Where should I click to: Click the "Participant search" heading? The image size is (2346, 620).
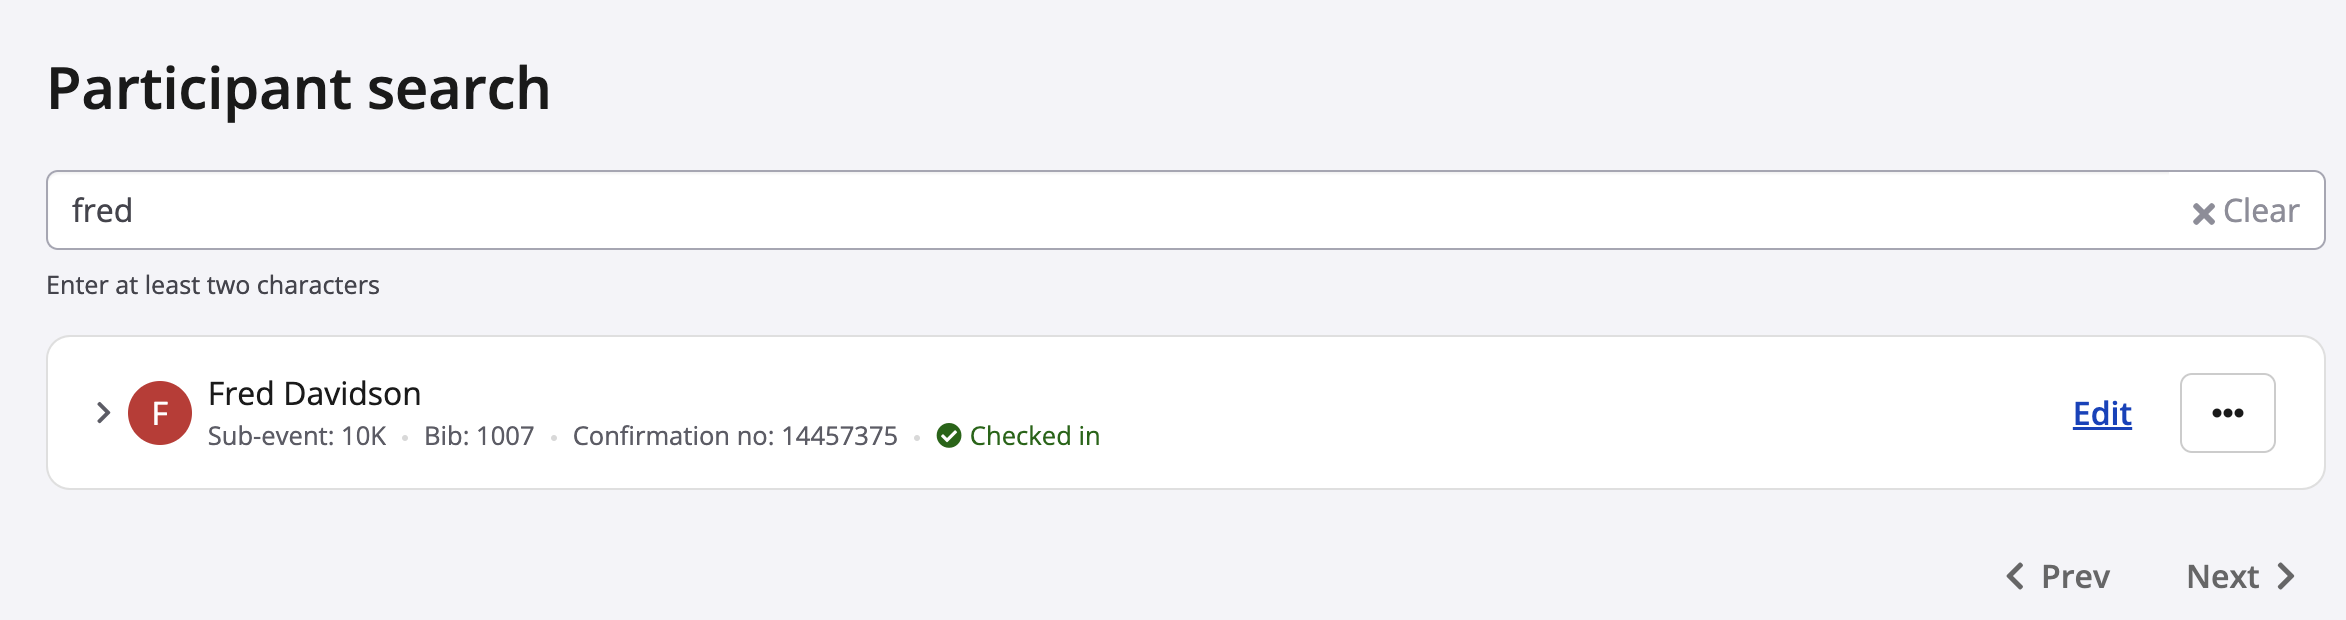[x=299, y=88]
